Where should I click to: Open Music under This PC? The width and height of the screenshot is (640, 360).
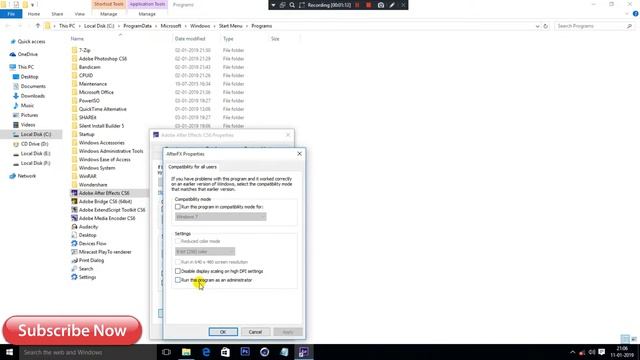click(27, 106)
